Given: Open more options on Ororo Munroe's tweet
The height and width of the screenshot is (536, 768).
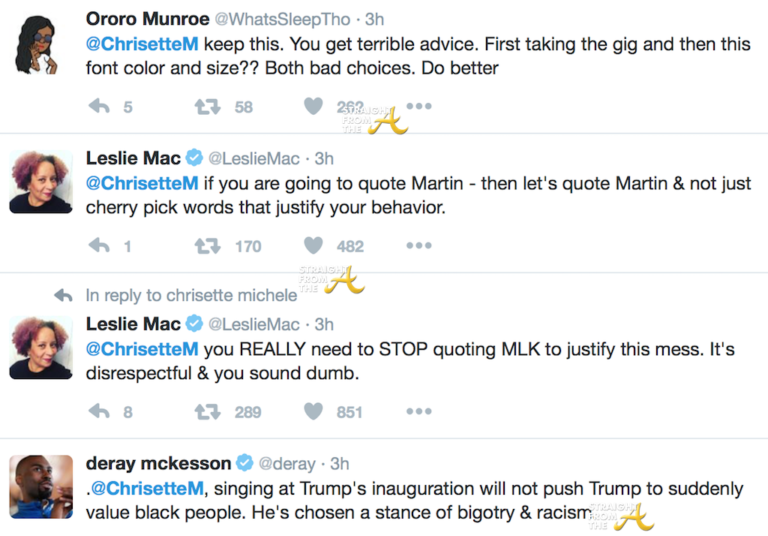Looking at the screenshot, I should pos(419,107).
